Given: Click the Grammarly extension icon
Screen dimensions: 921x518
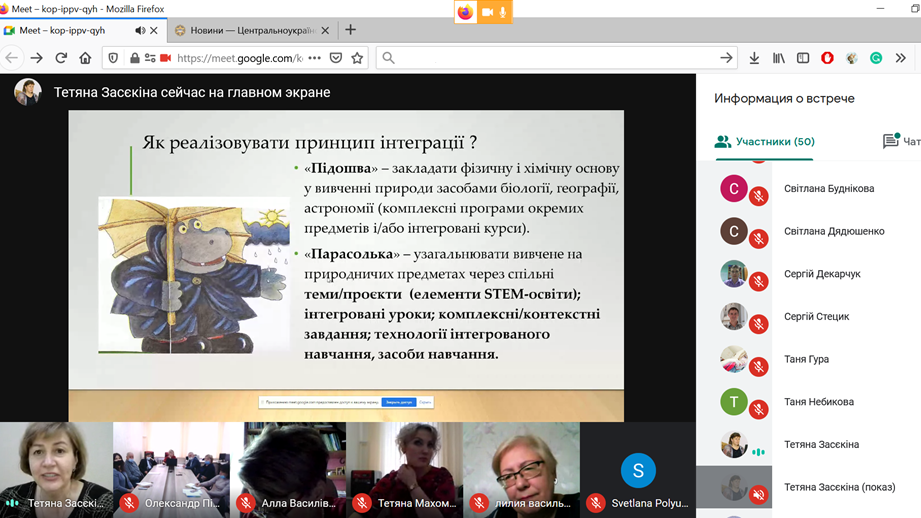Looking at the screenshot, I should coord(876,58).
